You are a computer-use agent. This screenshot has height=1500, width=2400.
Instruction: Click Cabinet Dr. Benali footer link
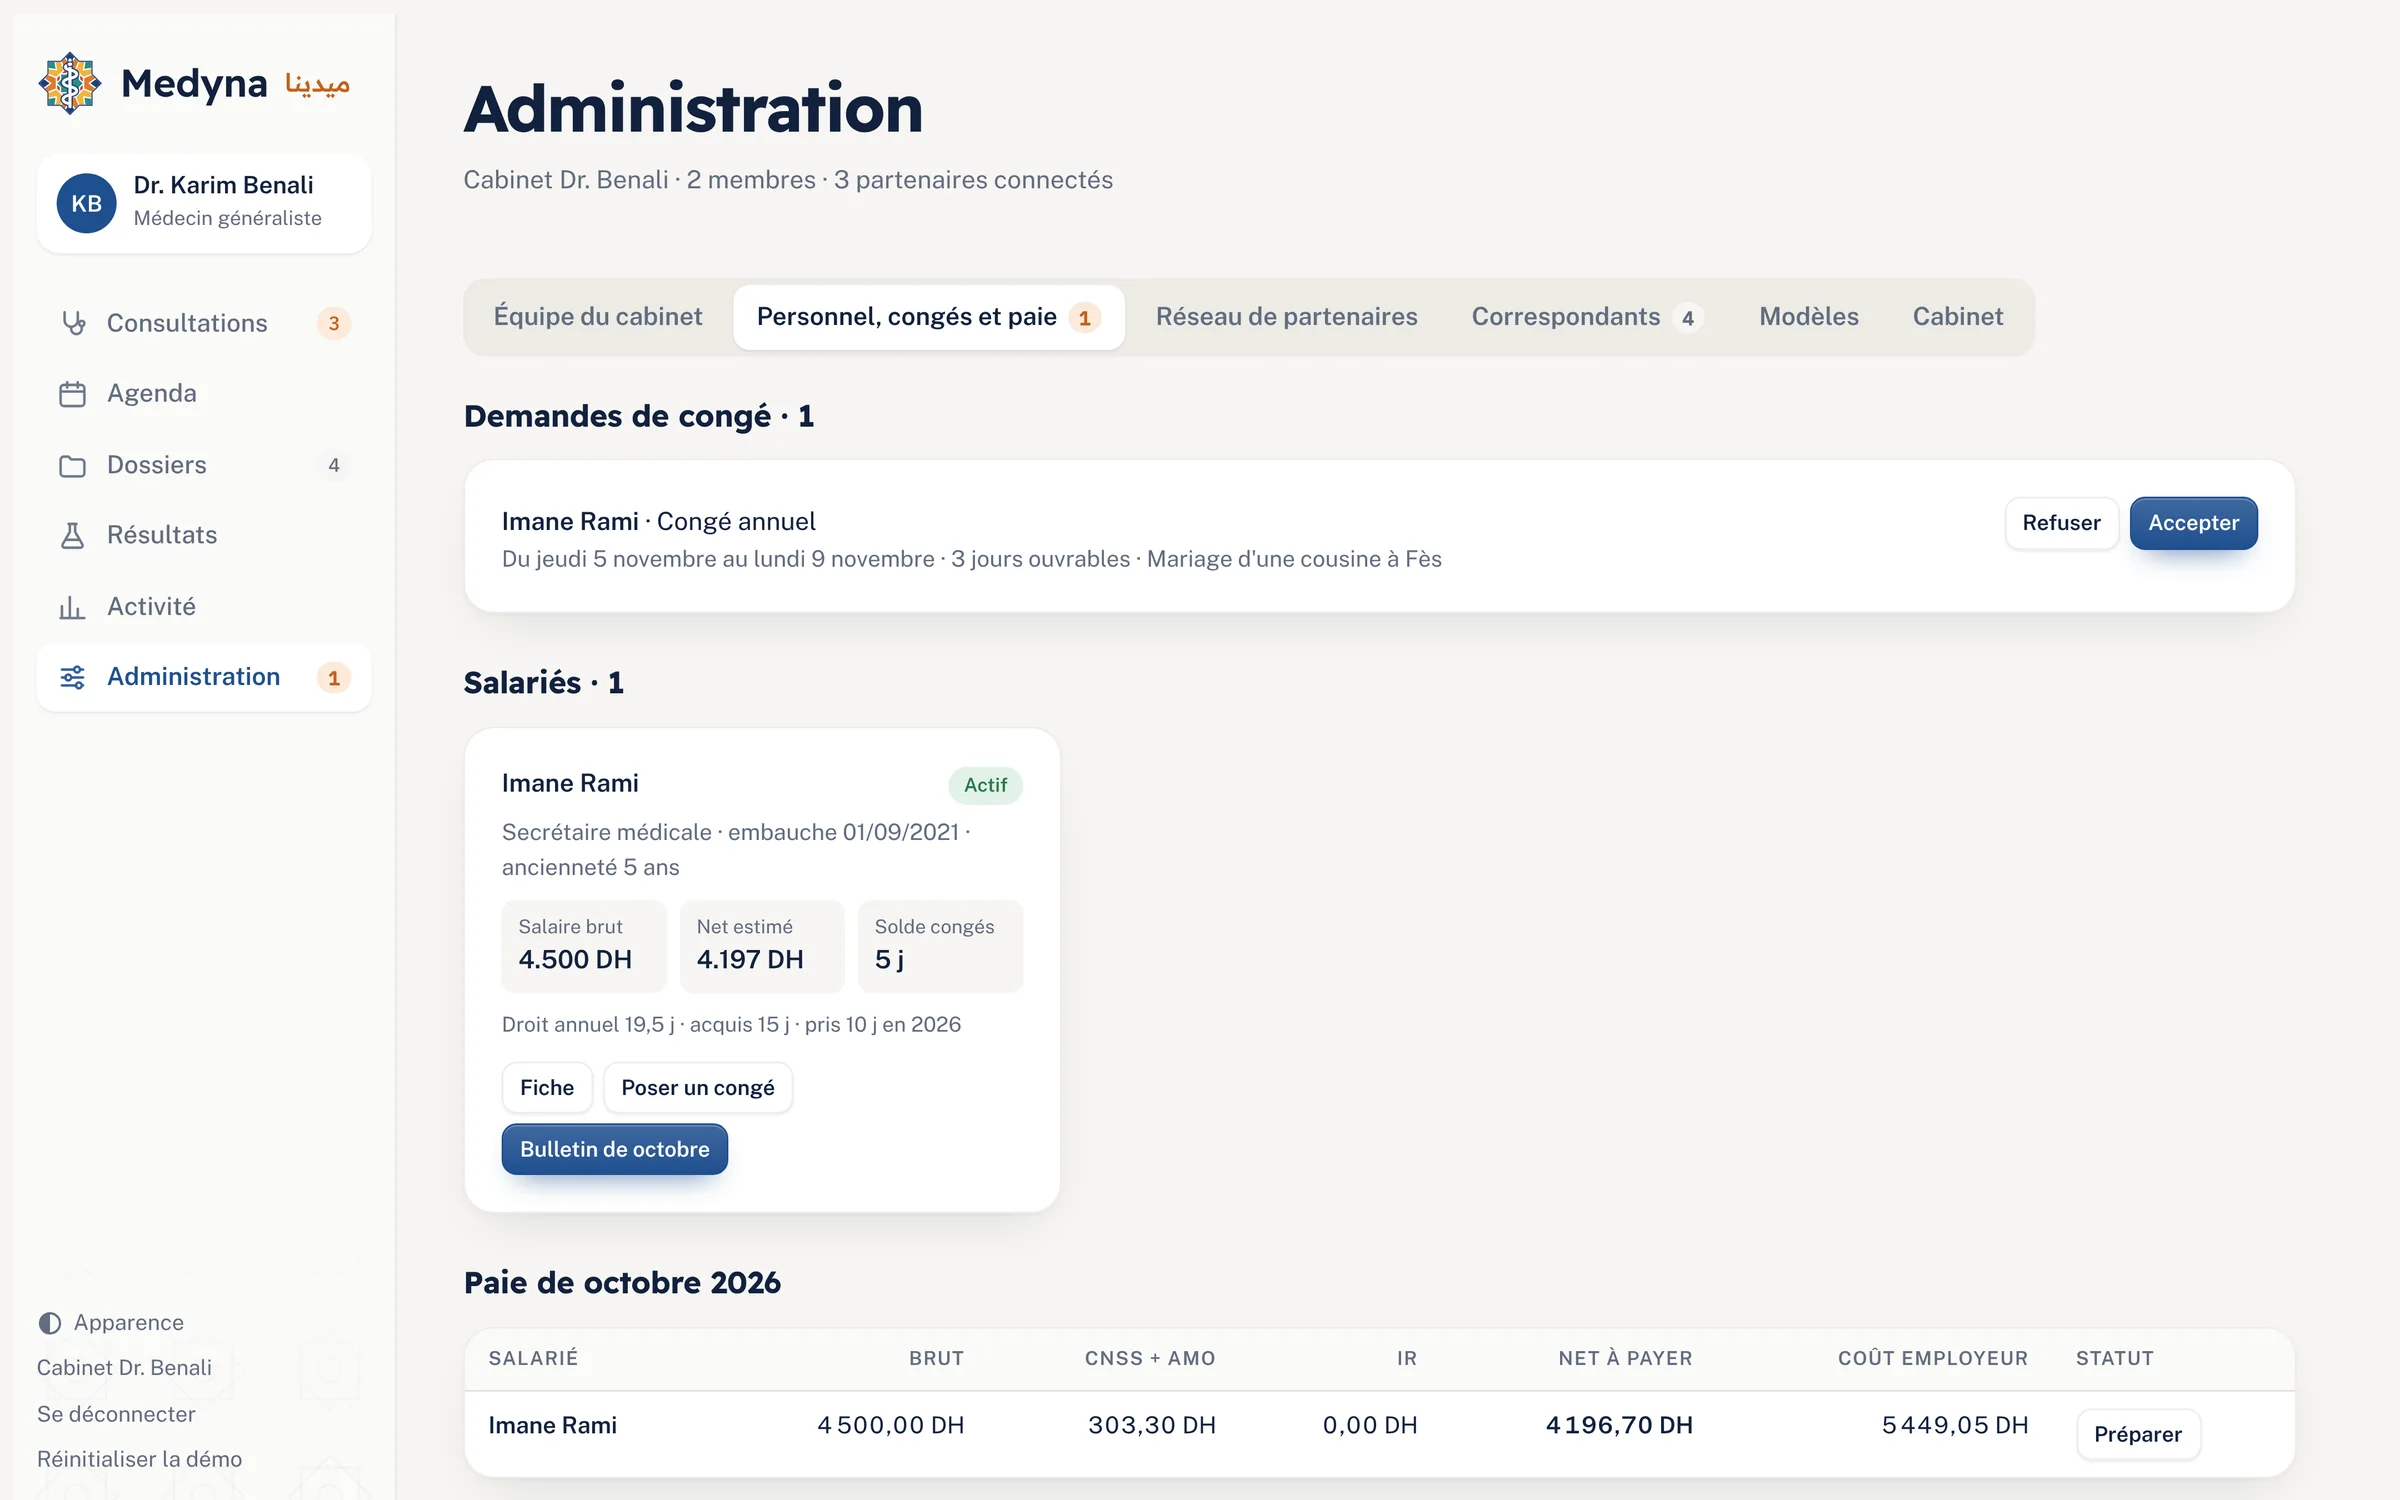(124, 1368)
